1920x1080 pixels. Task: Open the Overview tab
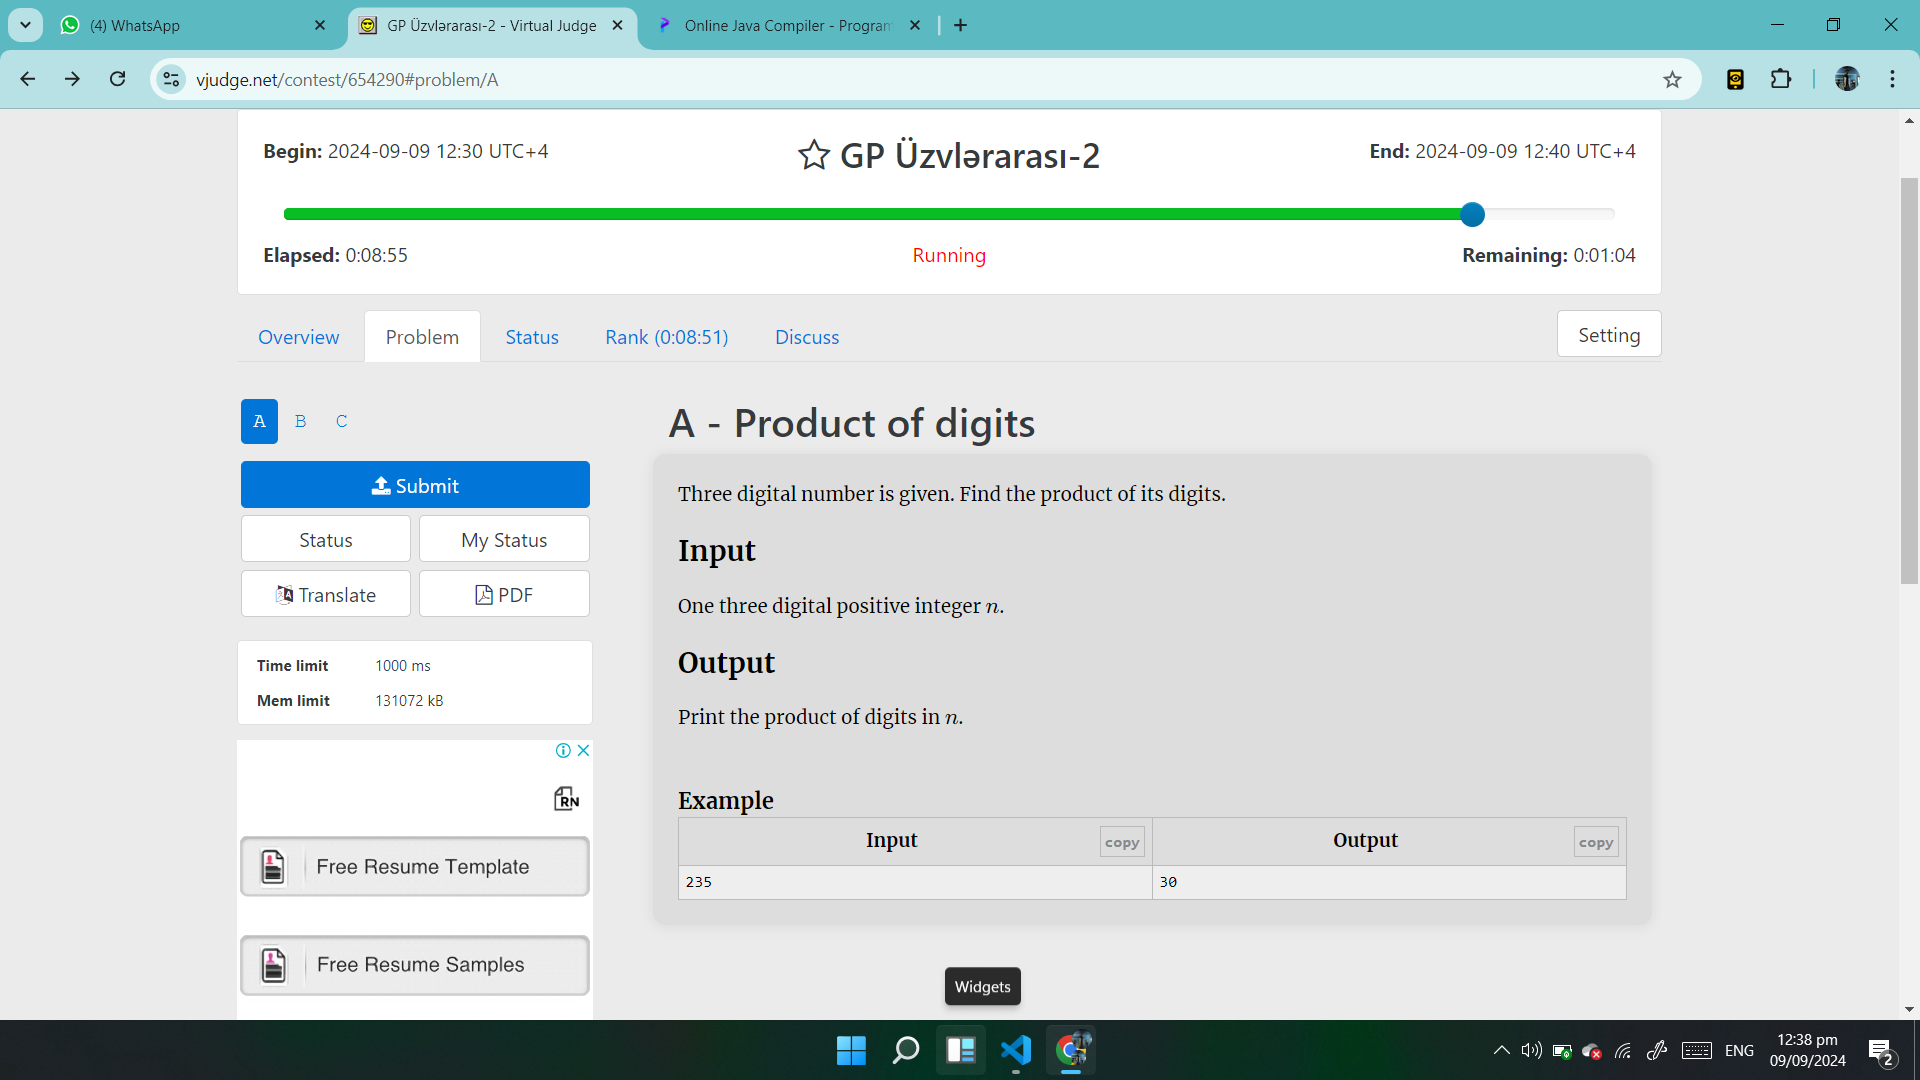[x=298, y=337]
